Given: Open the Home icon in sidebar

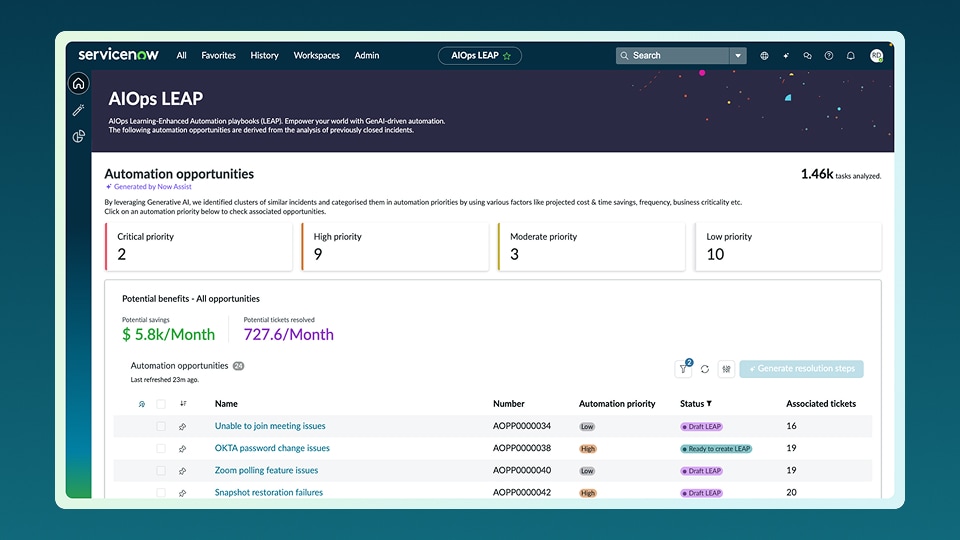Looking at the screenshot, I should coord(78,84).
